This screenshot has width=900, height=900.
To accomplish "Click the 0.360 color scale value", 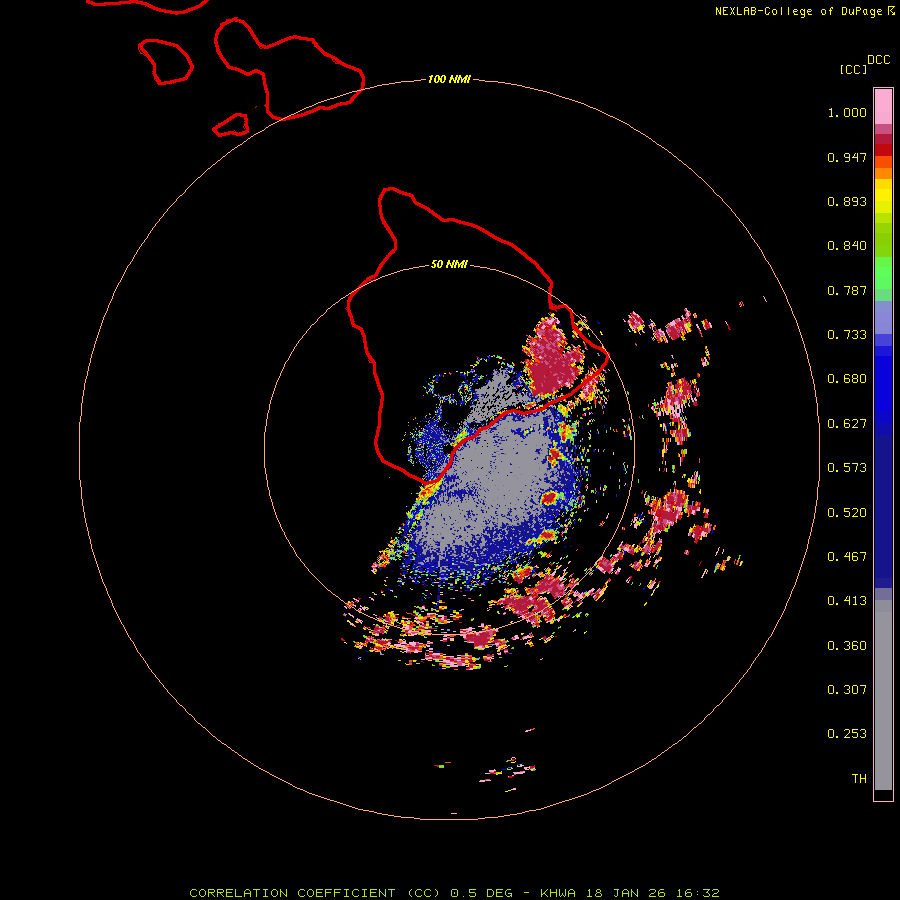I will [x=847, y=646].
